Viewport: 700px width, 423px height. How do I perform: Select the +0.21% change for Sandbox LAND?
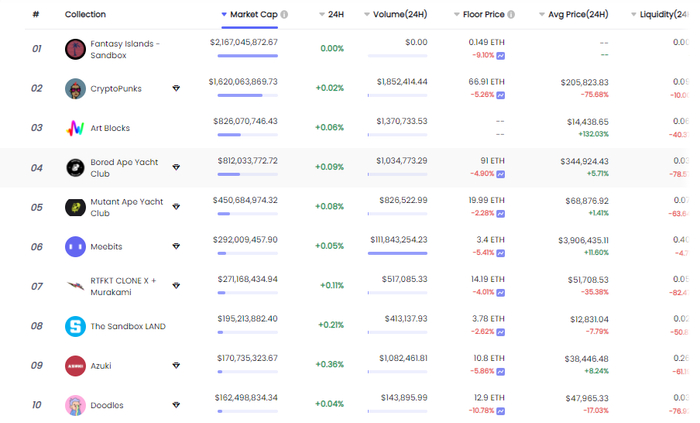331,325
